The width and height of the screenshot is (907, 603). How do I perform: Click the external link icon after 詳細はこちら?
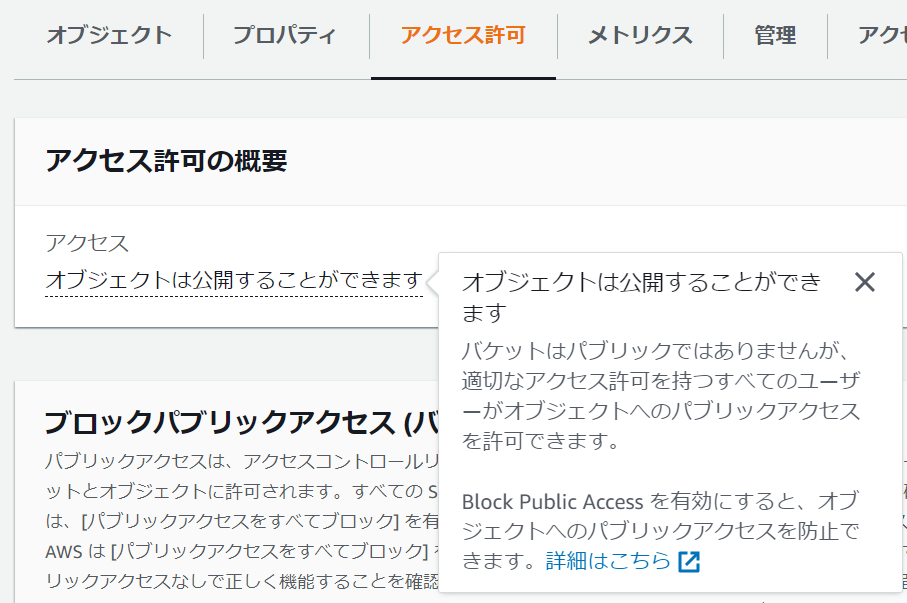[x=689, y=561]
